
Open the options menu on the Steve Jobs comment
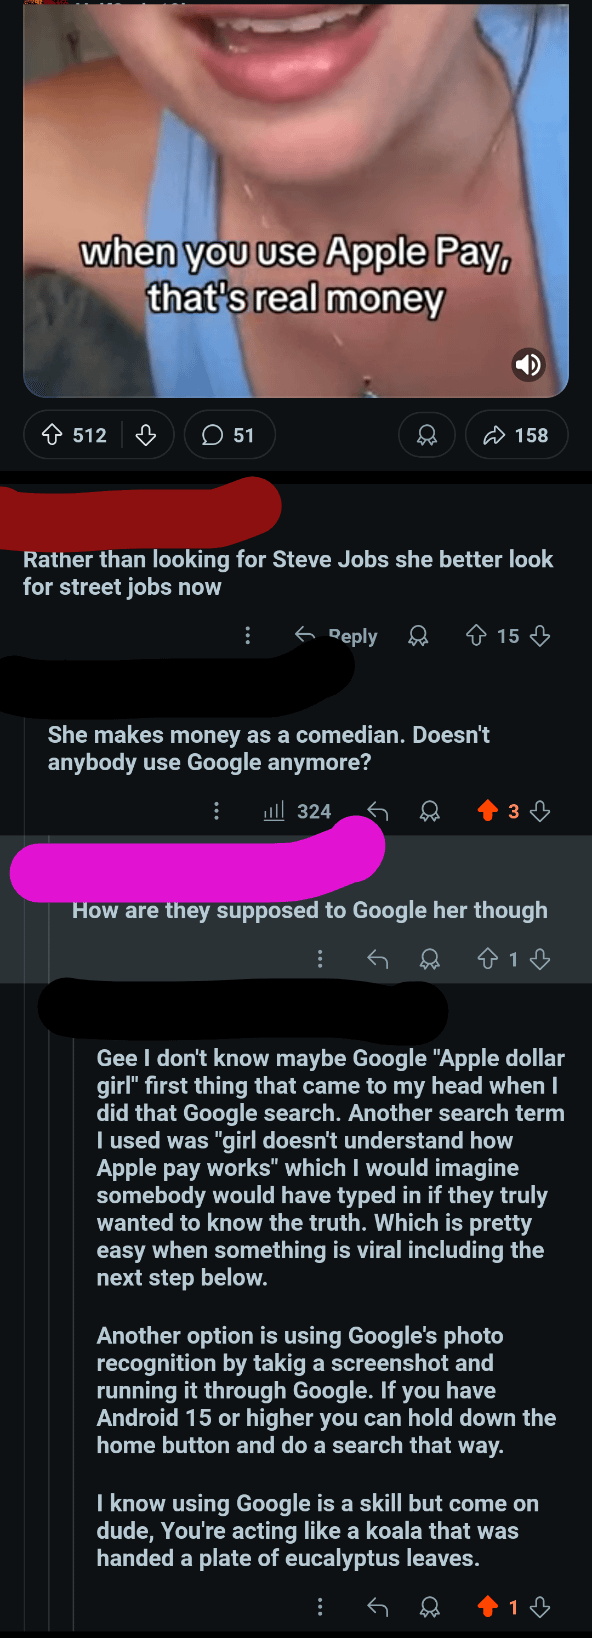(248, 636)
